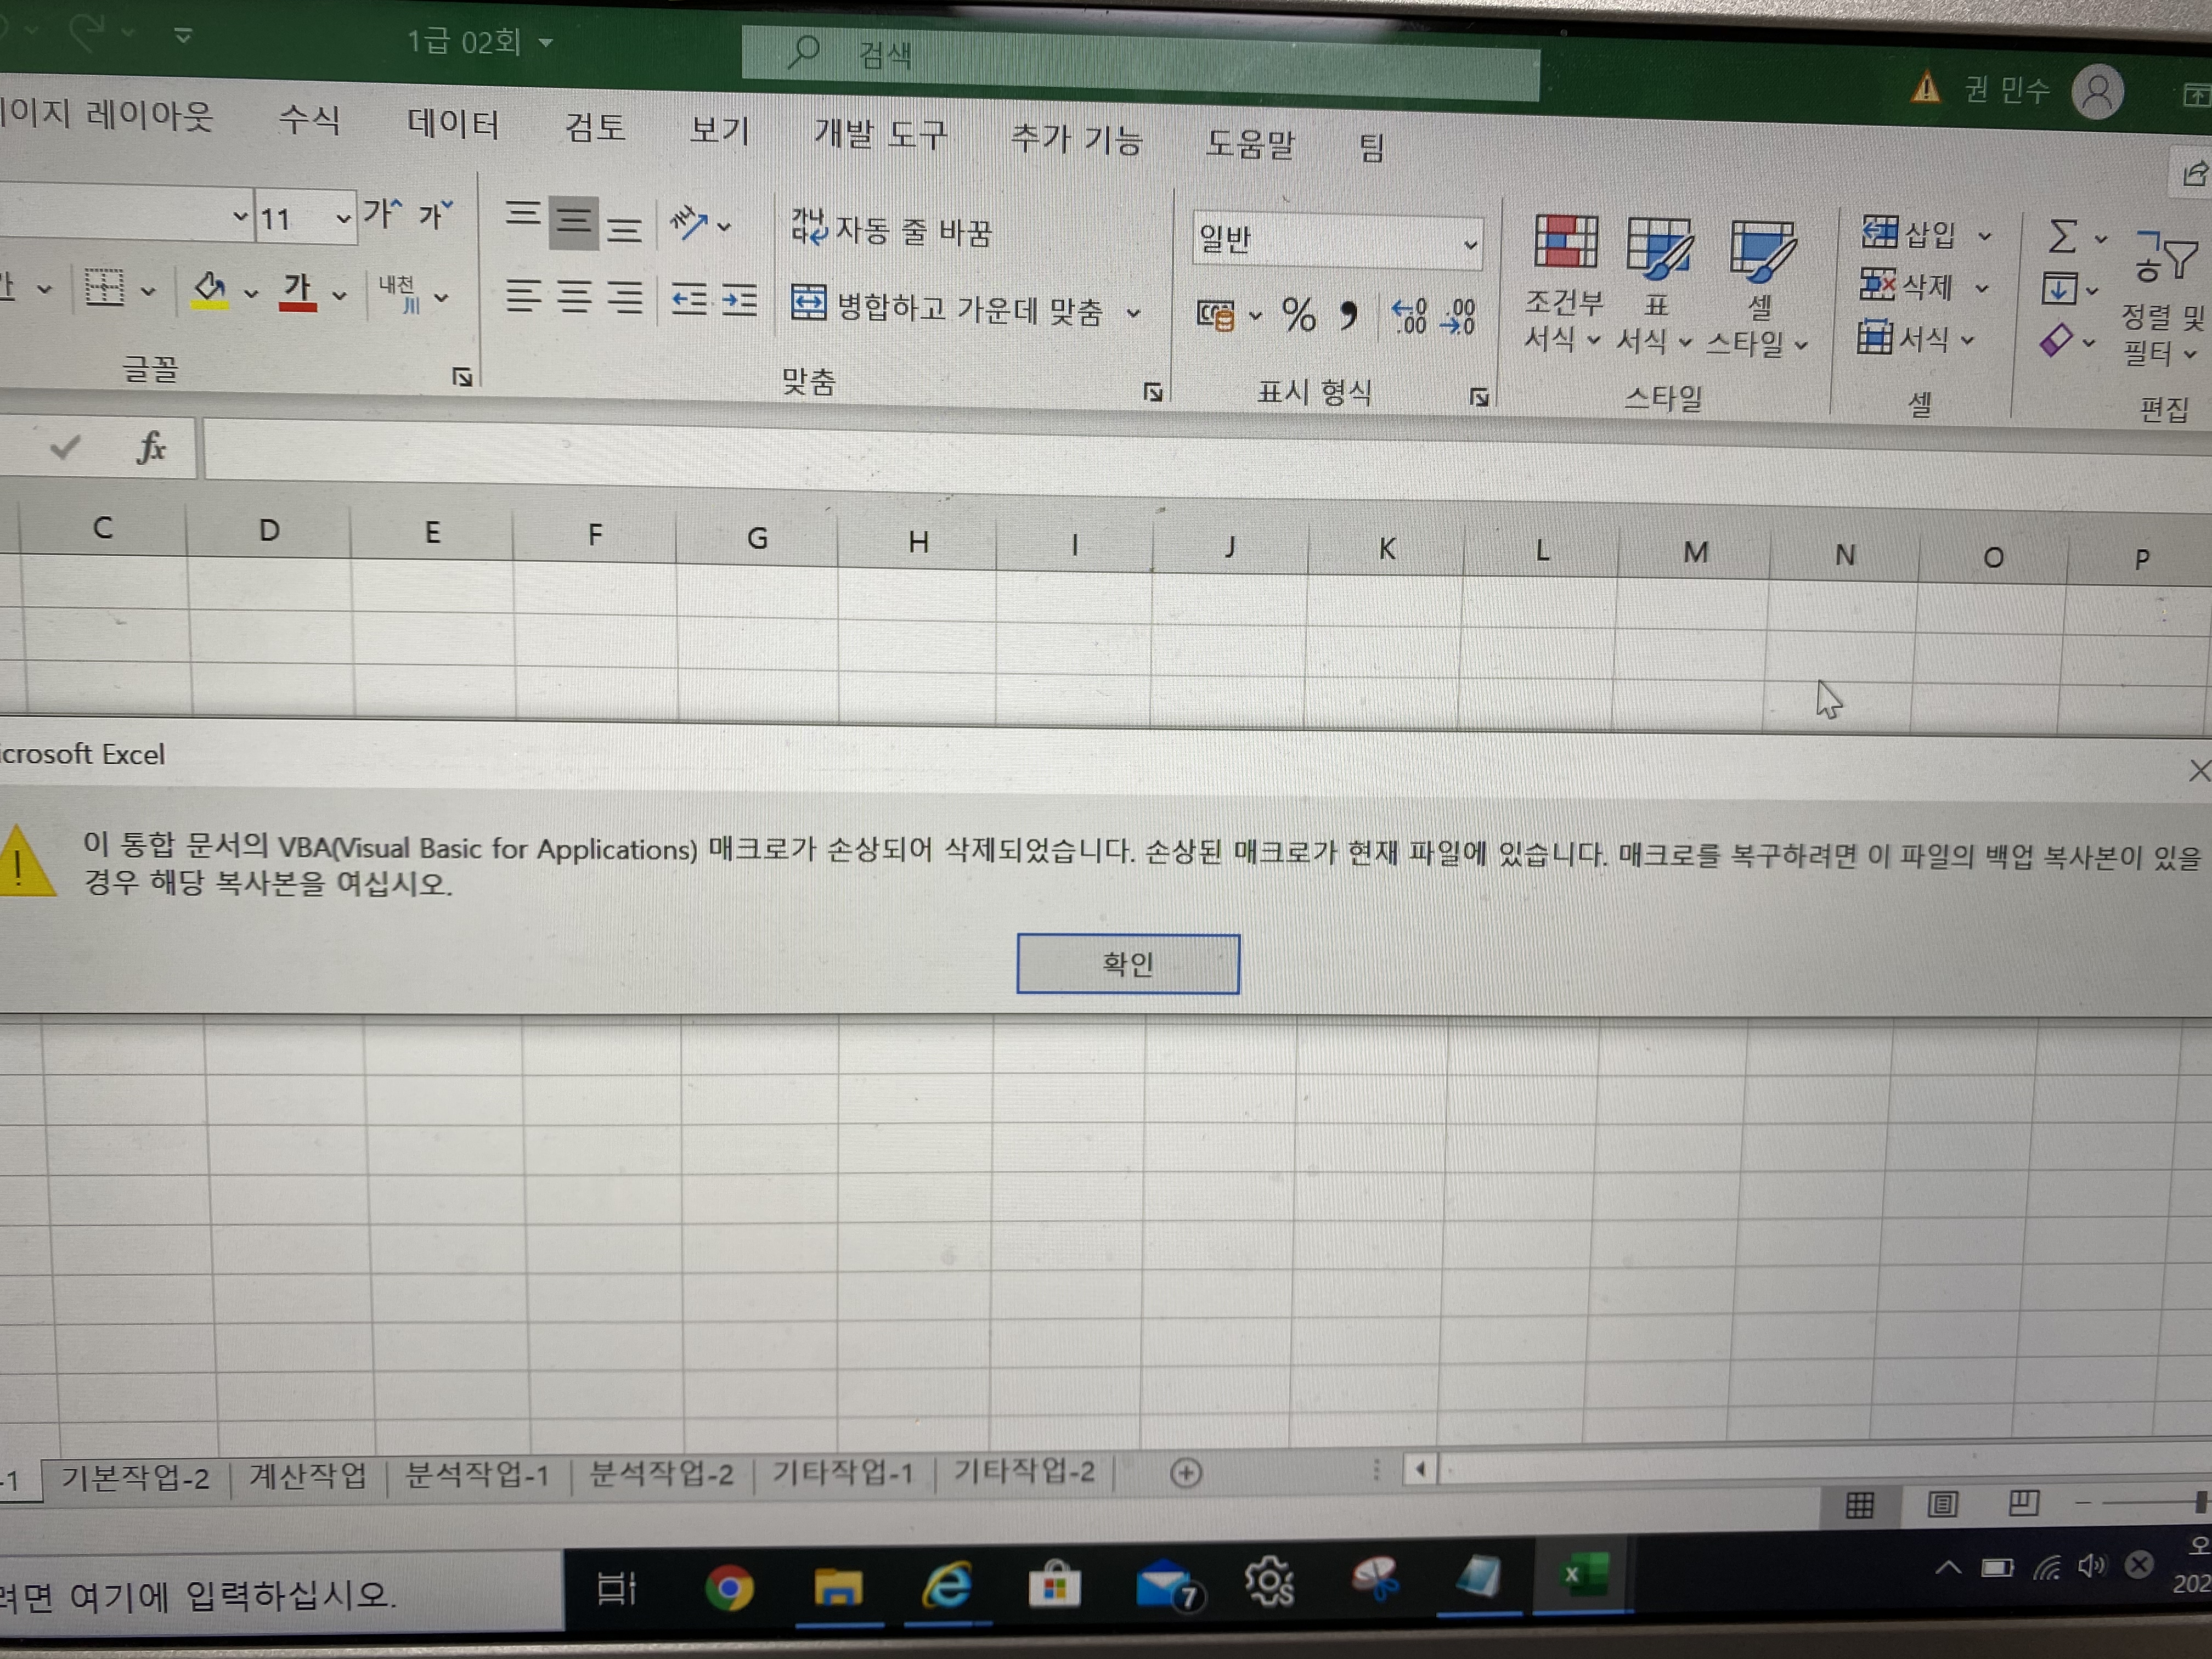Click the increase decimal icon
Viewport: 2212px width, 1659px height.
1409,316
